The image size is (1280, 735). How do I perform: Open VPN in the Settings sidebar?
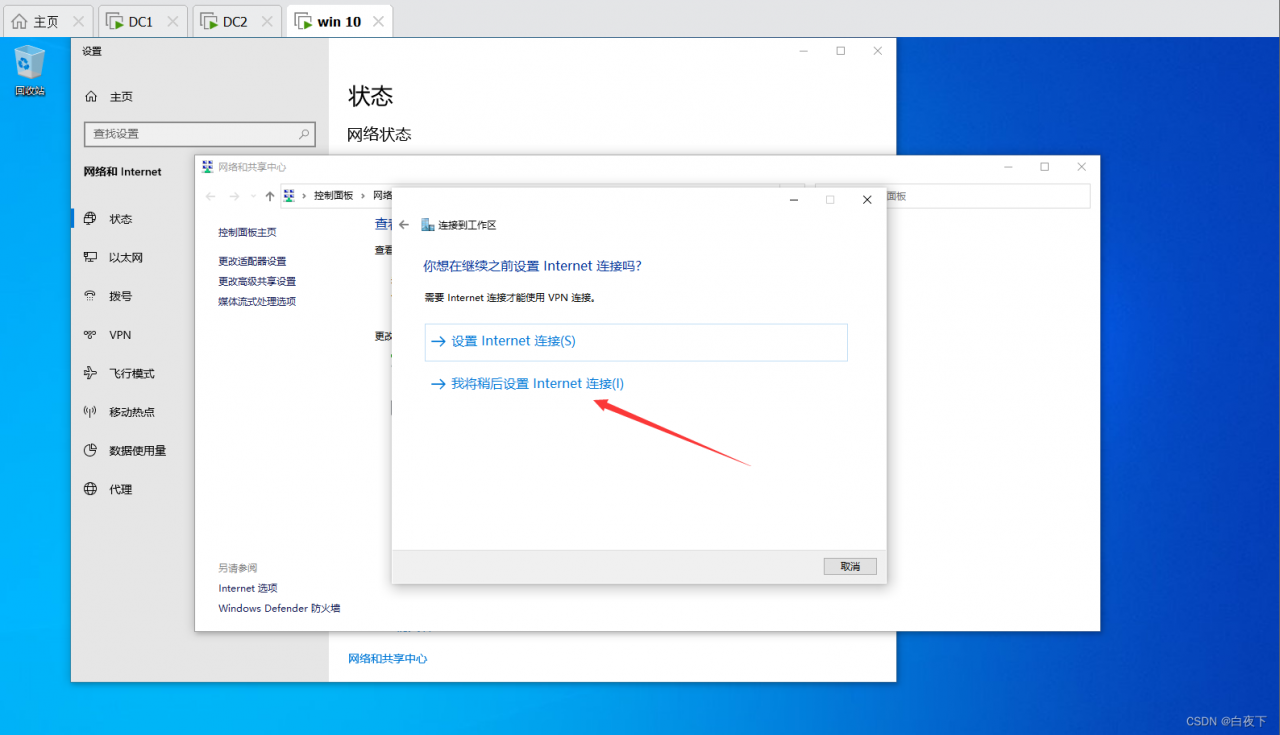click(108, 335)
